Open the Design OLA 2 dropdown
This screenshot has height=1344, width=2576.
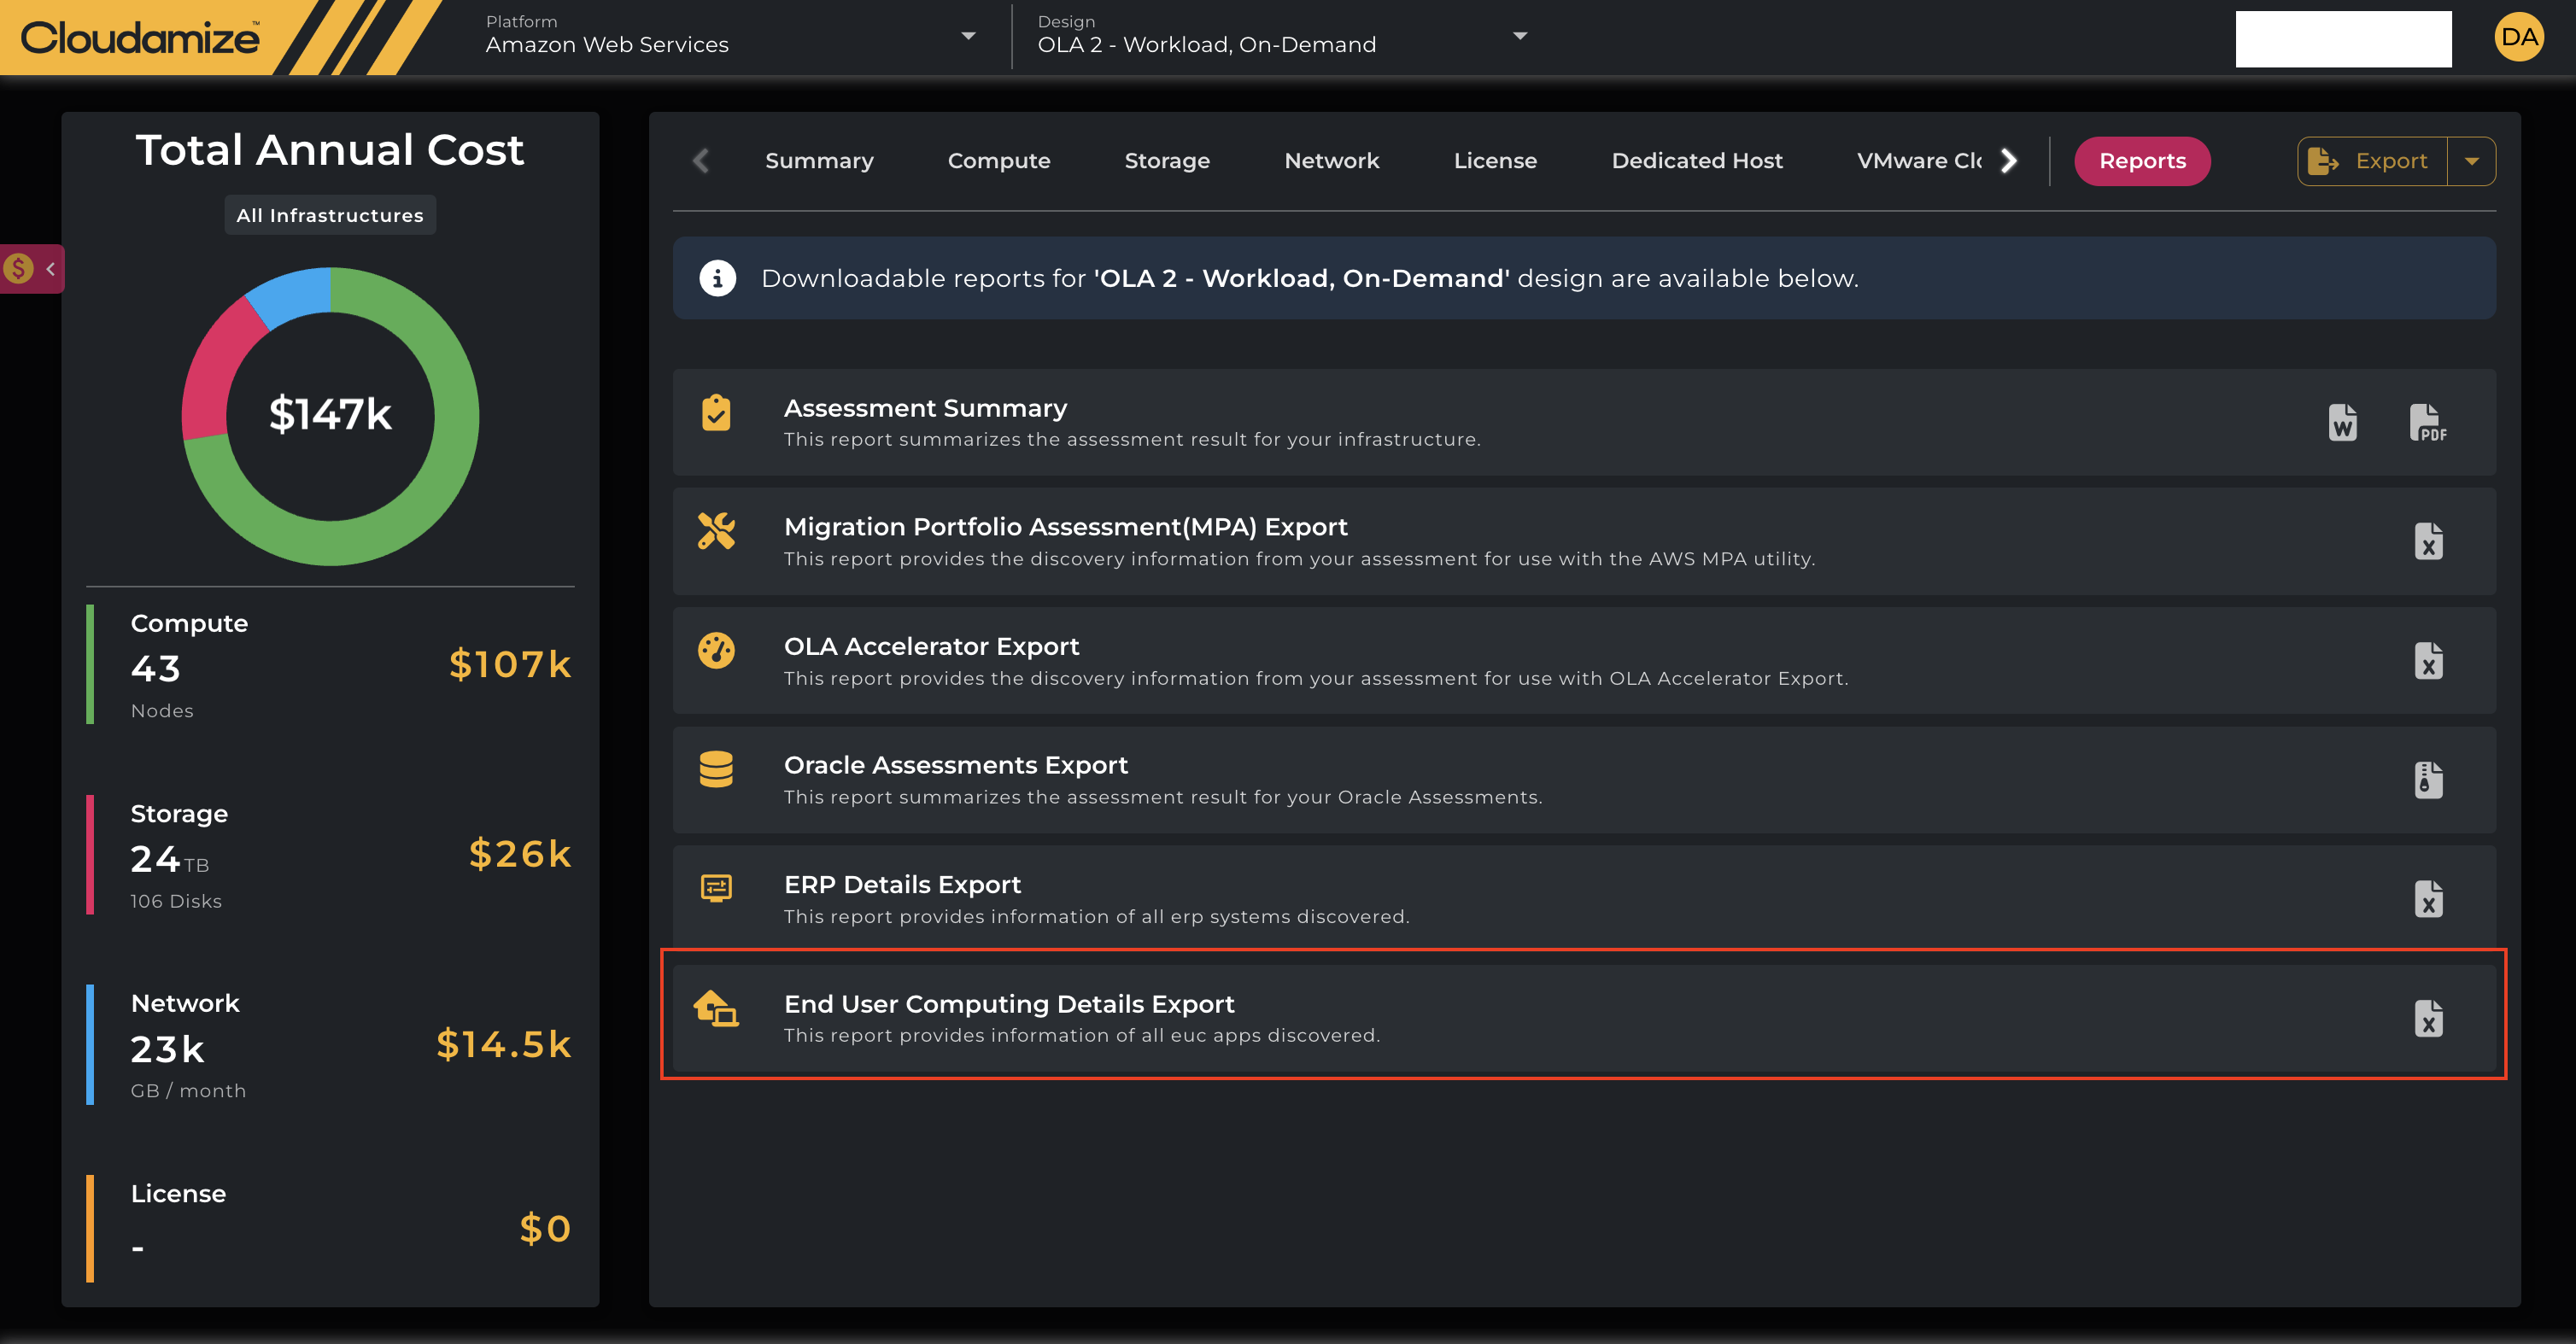(x=1282, y=36)
